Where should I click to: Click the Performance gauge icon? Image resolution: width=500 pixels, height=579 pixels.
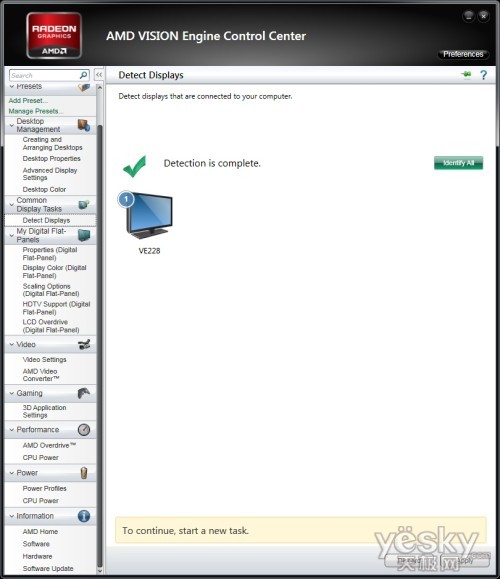(84, 429)
